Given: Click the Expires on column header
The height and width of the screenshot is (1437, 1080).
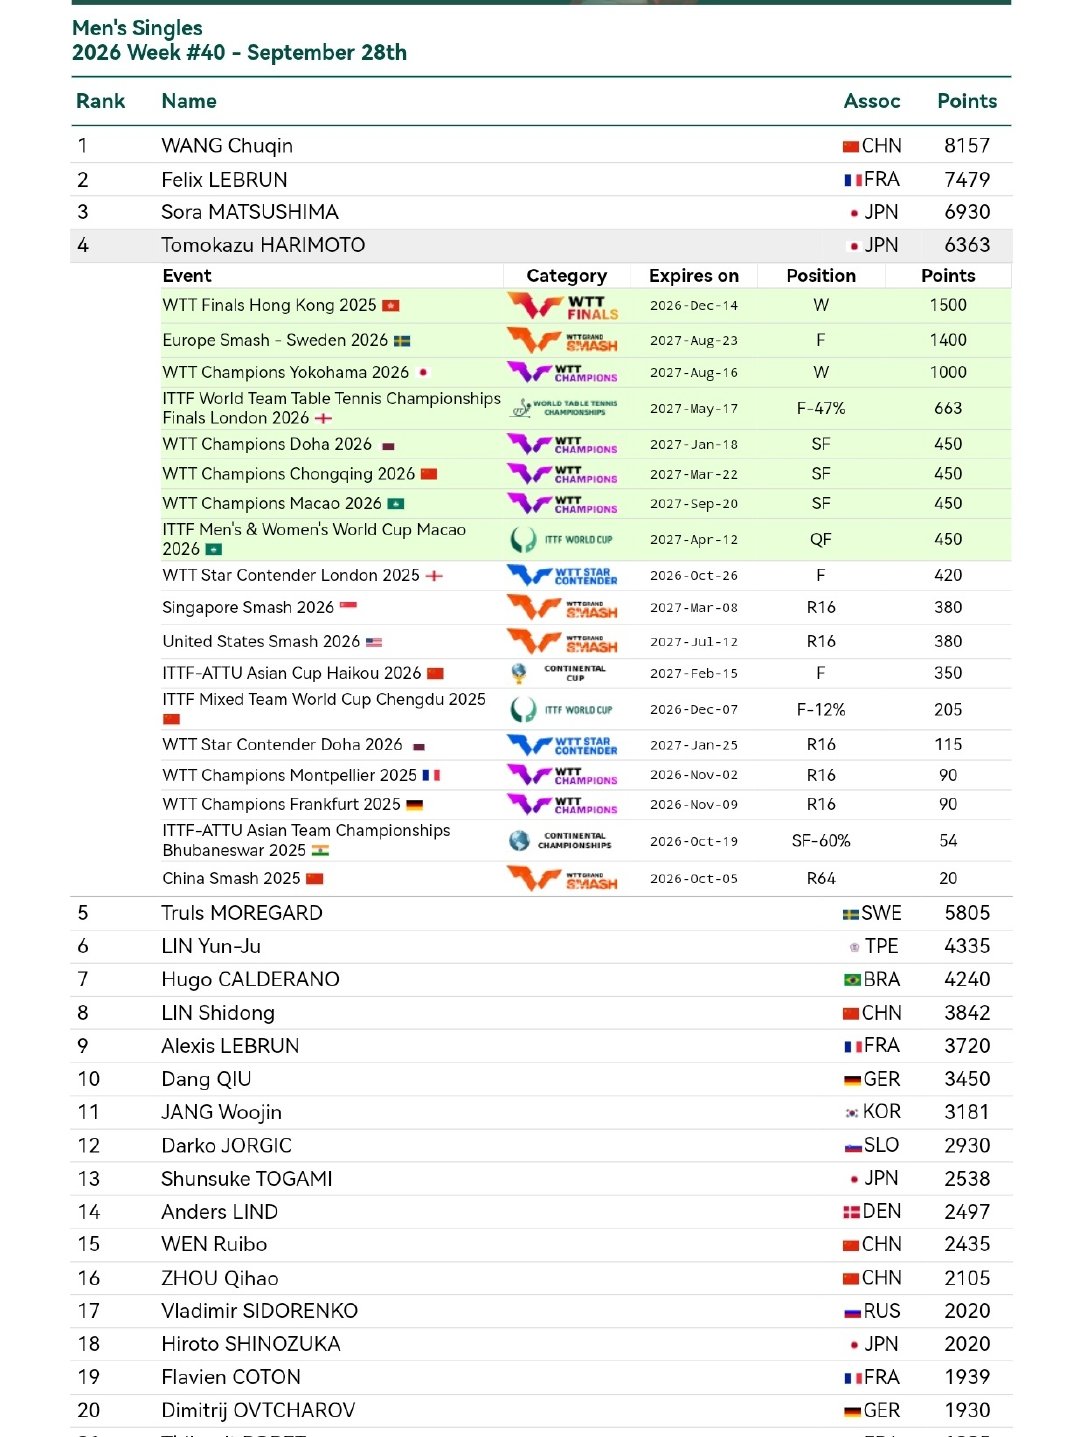Looking at the screenshot, I should click(x=694, y=276).
